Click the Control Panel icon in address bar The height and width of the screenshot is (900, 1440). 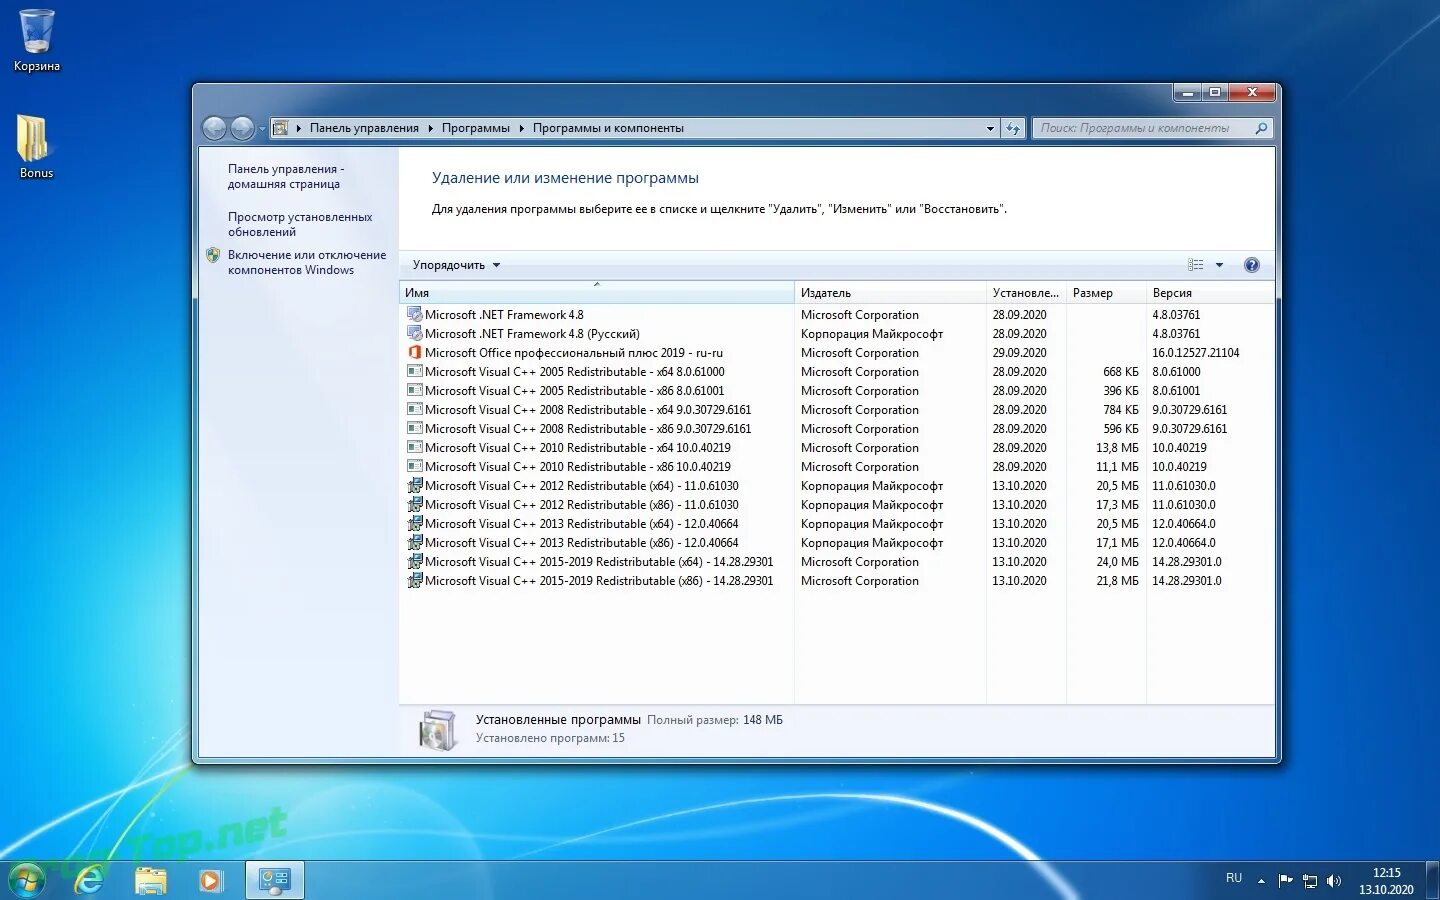[x=281, y=128]
